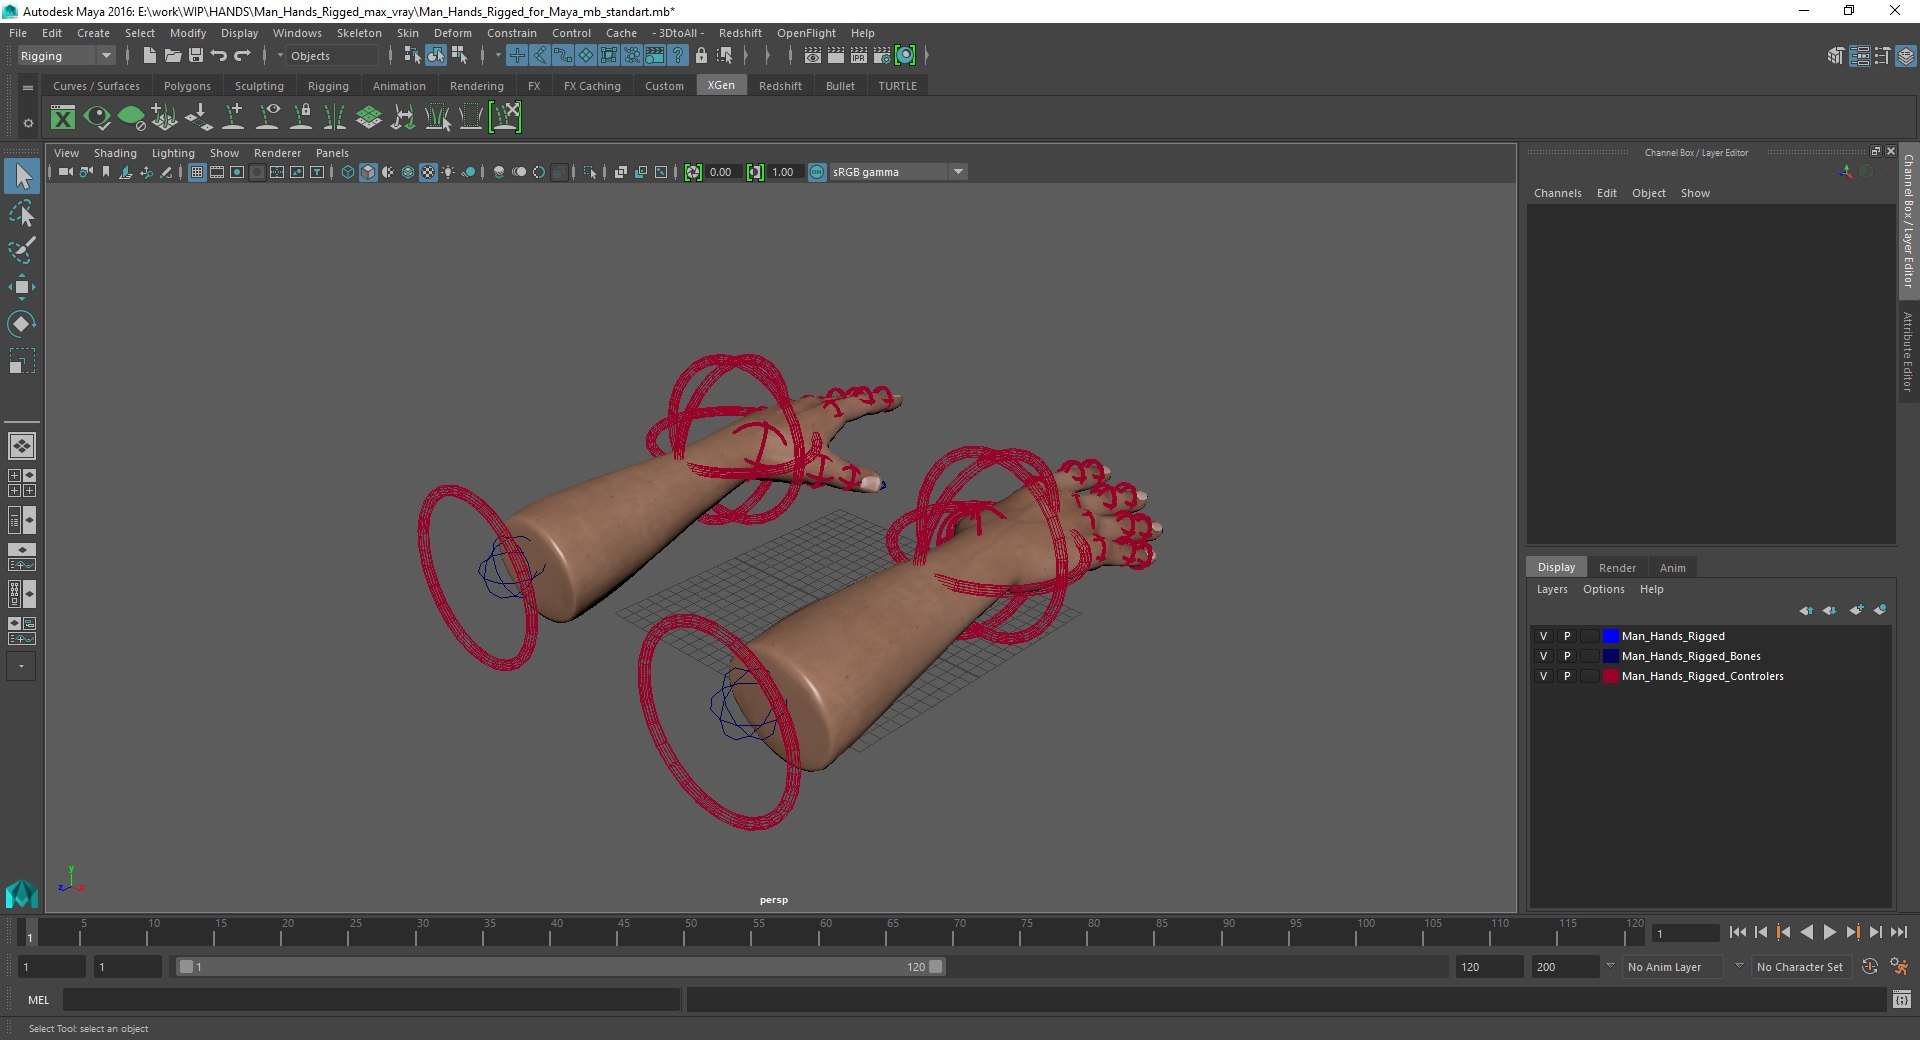This screenshot has width=1920, height=1040.
Task: Open the Rigging menu set dropdown
Action: pyautogui.click(x=66, y=56)
